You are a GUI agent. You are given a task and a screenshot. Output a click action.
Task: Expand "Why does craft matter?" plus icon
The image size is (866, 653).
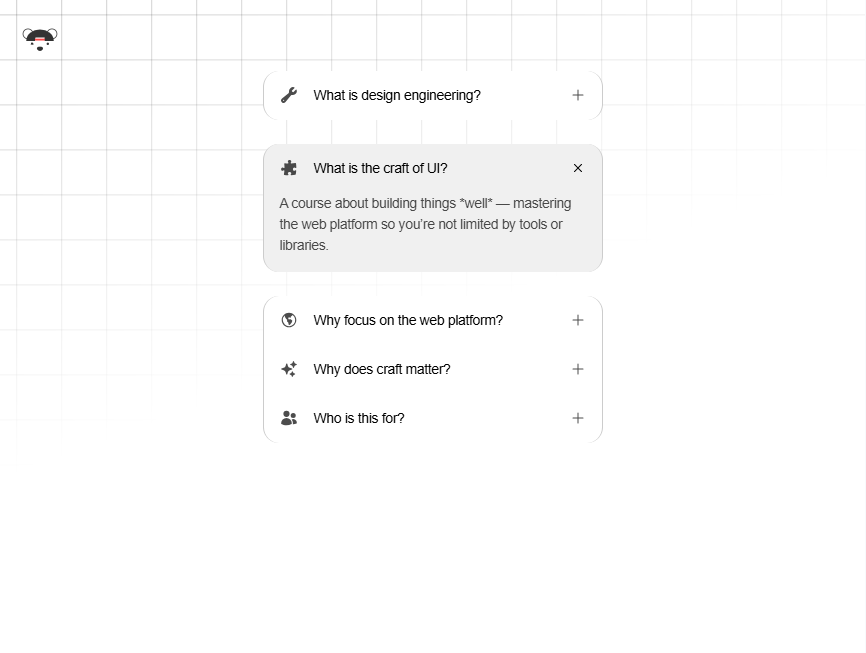click(x=578, y=369)
